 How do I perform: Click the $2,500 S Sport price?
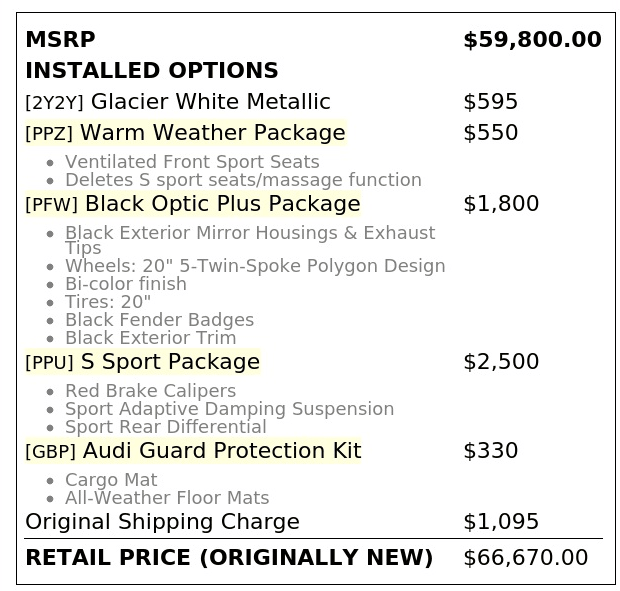[x=501, y=361]
